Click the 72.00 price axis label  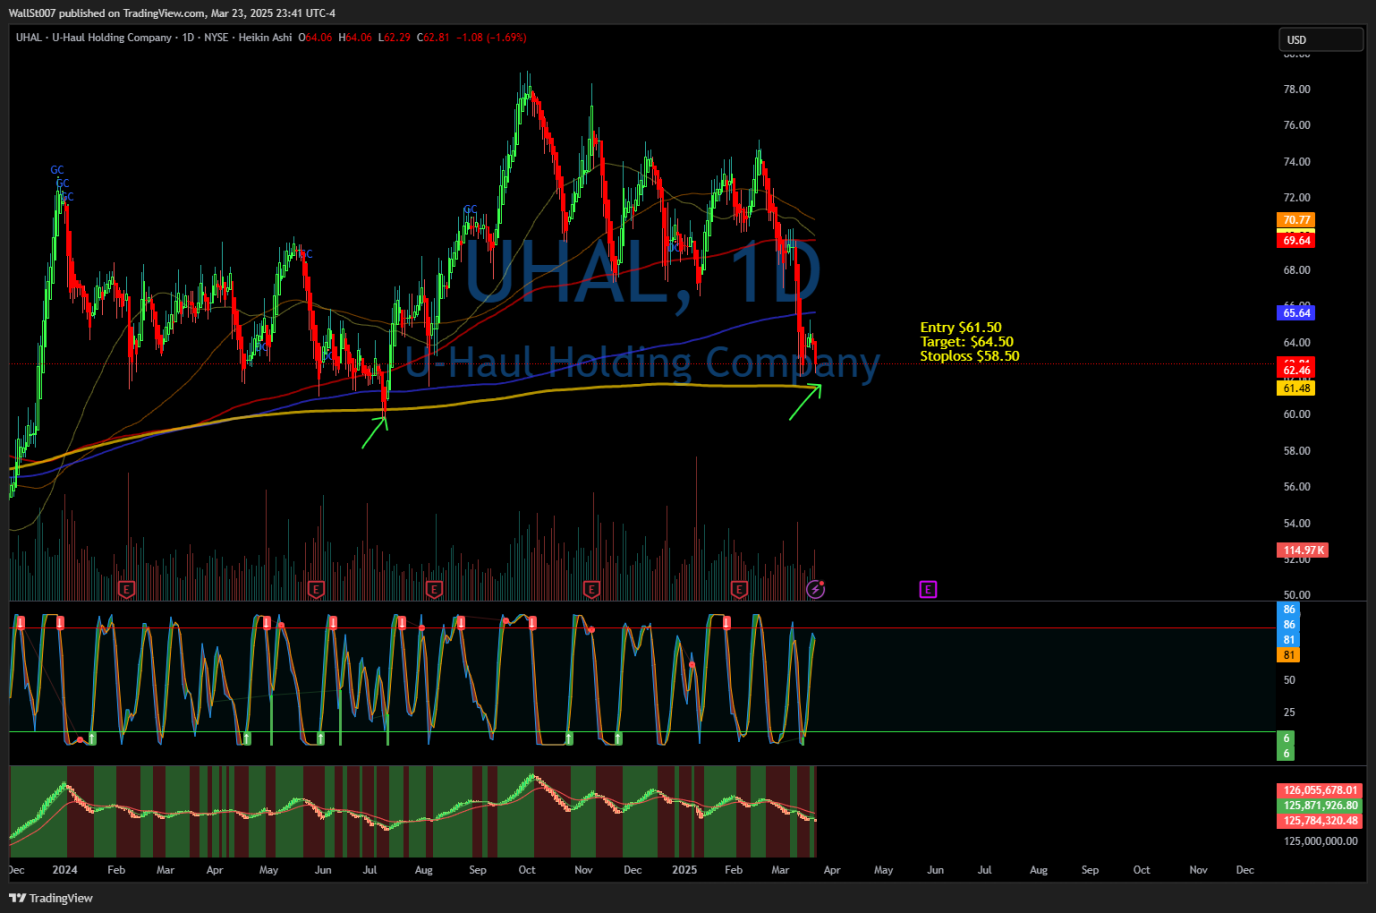point(1297,198)
